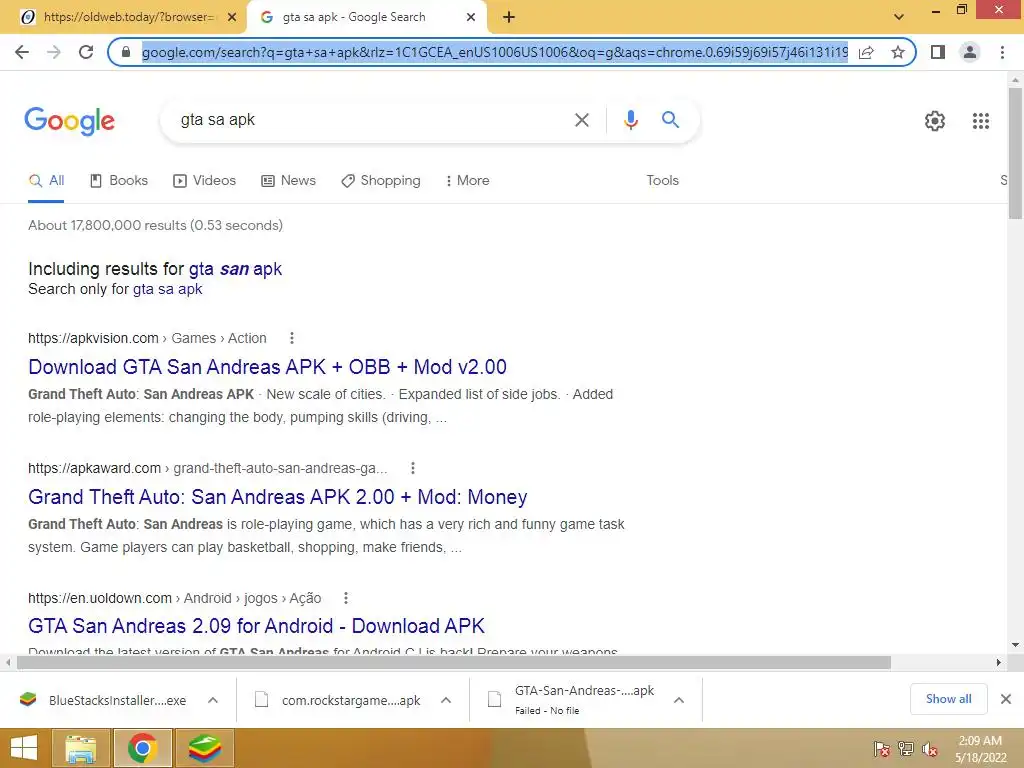Open Chrome's three-dot menu

tap(1002, 52)
